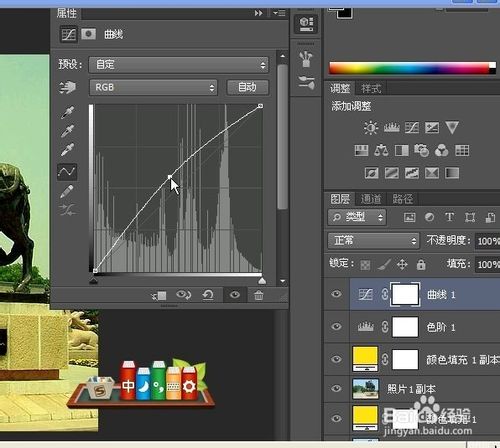500x448 pixels.
Task: Click the smooth curve values icon
Action: [67, 210]
